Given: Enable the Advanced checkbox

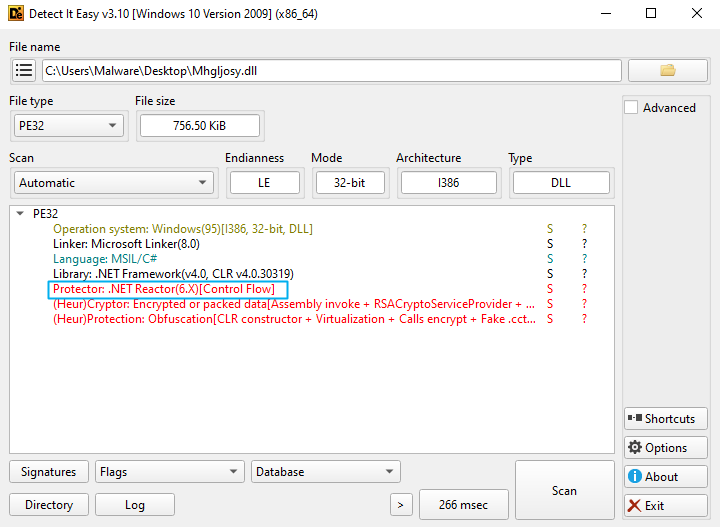Looking at the screenshot, I should click(x=631, y=108).
